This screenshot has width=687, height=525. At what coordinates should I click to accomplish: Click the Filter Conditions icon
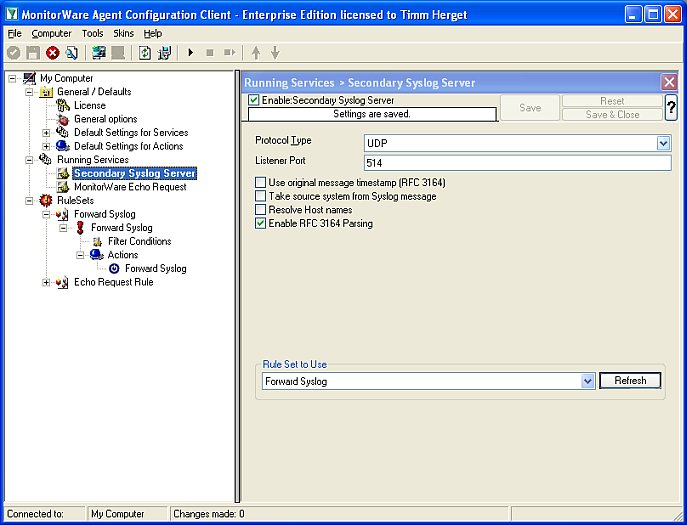coord(97,241)
